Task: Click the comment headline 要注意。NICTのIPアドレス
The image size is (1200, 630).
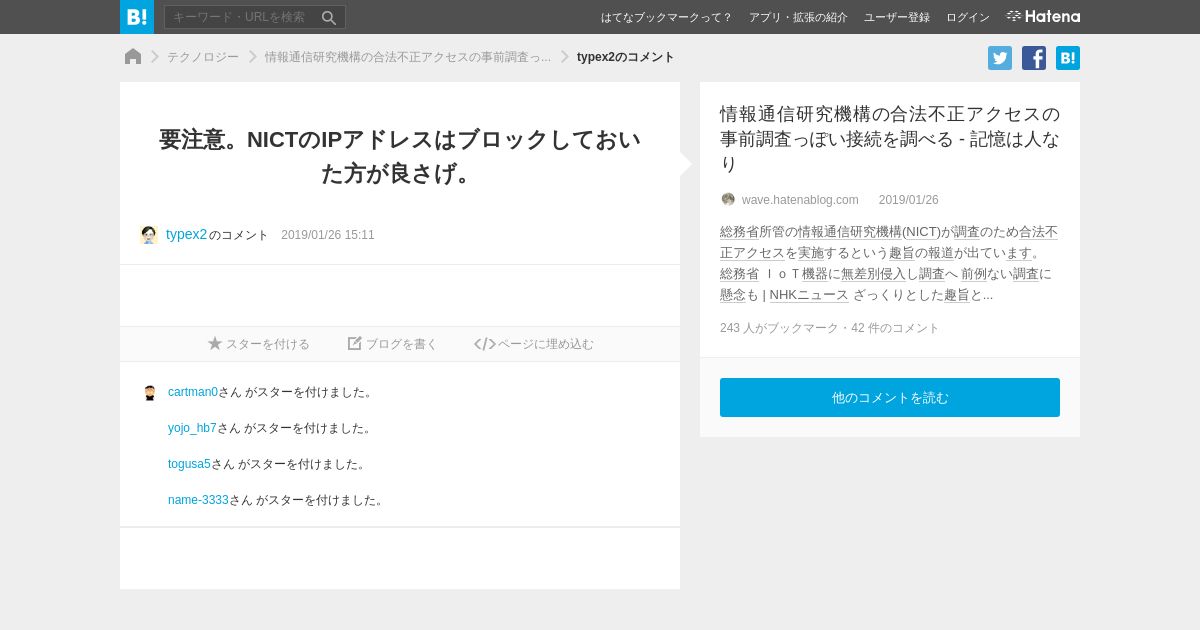Action: click(x=400, y=156)
